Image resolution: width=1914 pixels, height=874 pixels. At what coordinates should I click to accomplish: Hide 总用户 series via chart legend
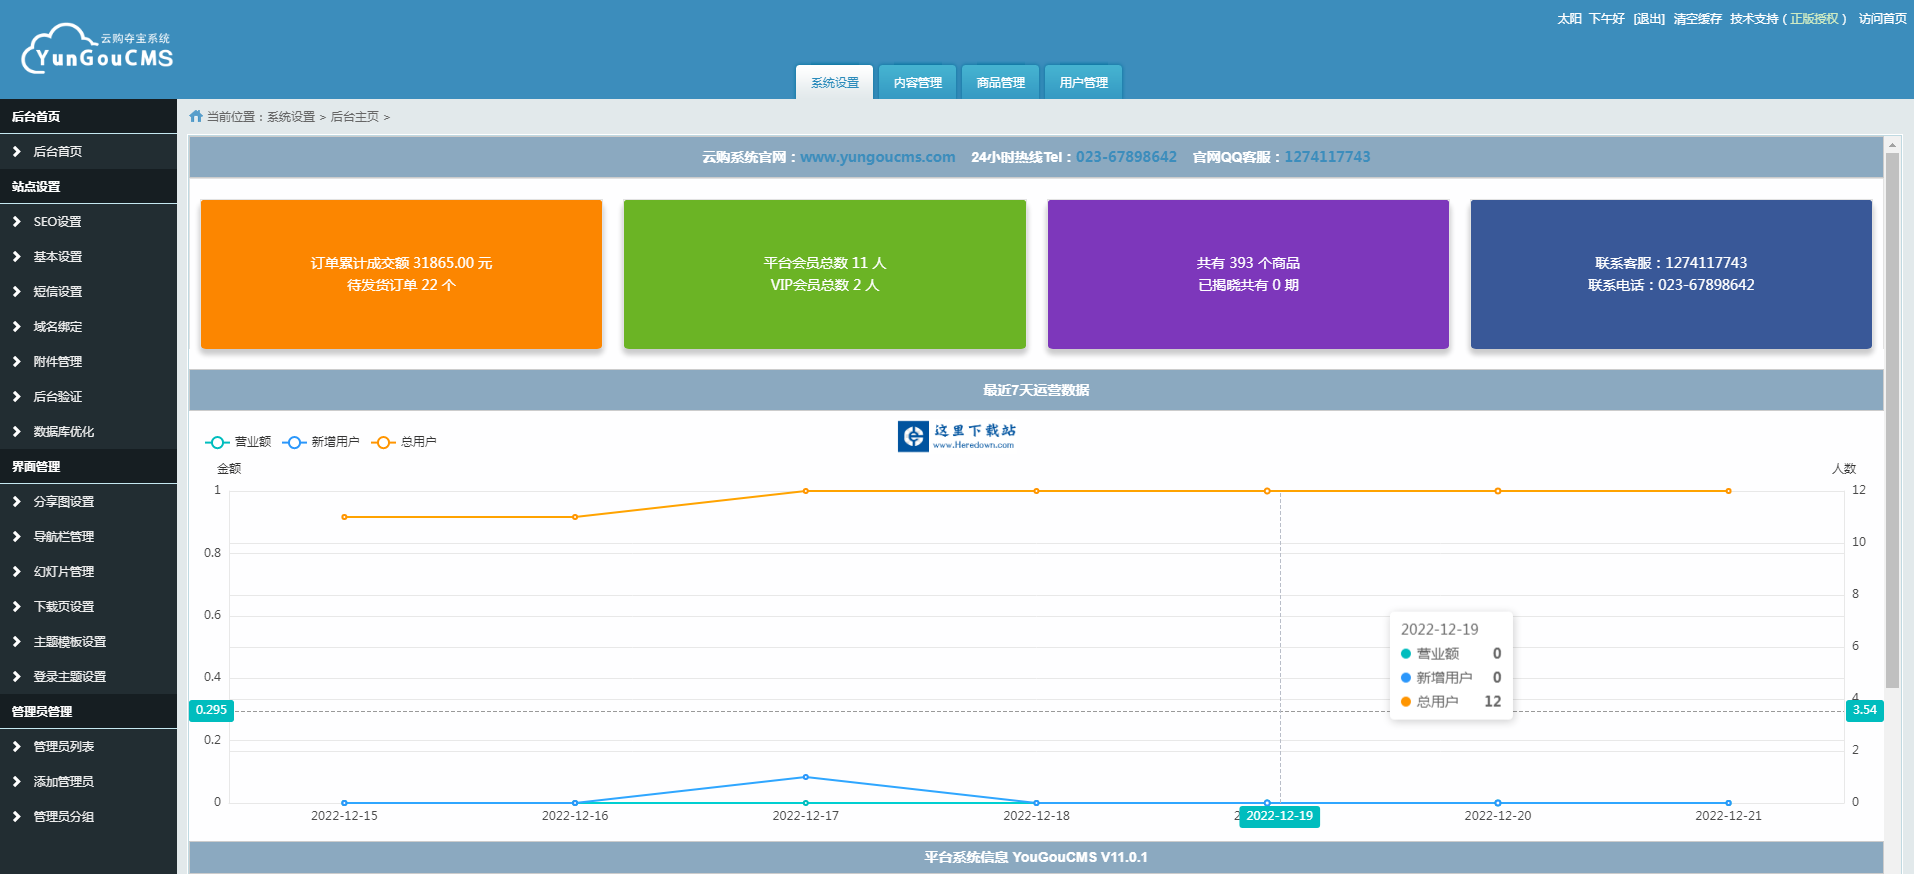coord(404,442)
